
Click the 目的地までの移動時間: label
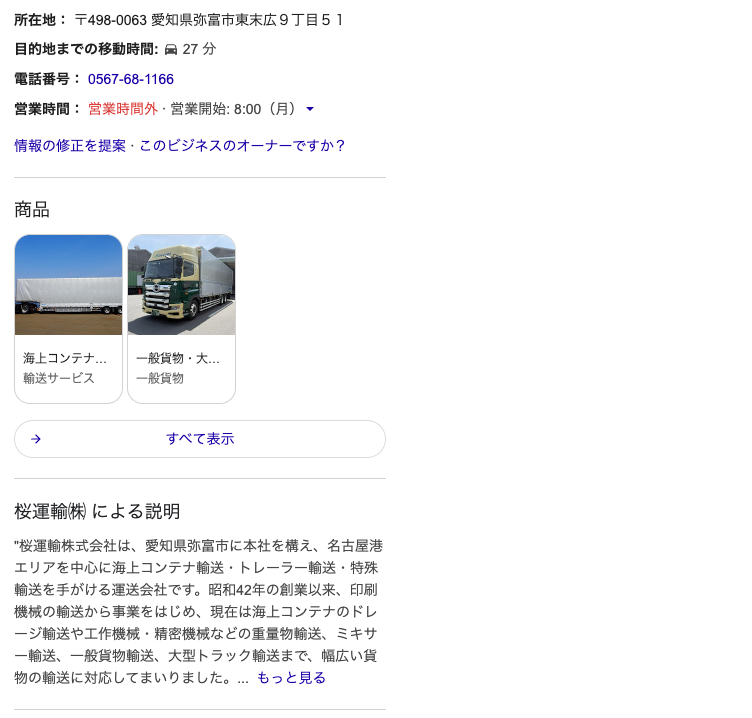(x=86, y=49)
